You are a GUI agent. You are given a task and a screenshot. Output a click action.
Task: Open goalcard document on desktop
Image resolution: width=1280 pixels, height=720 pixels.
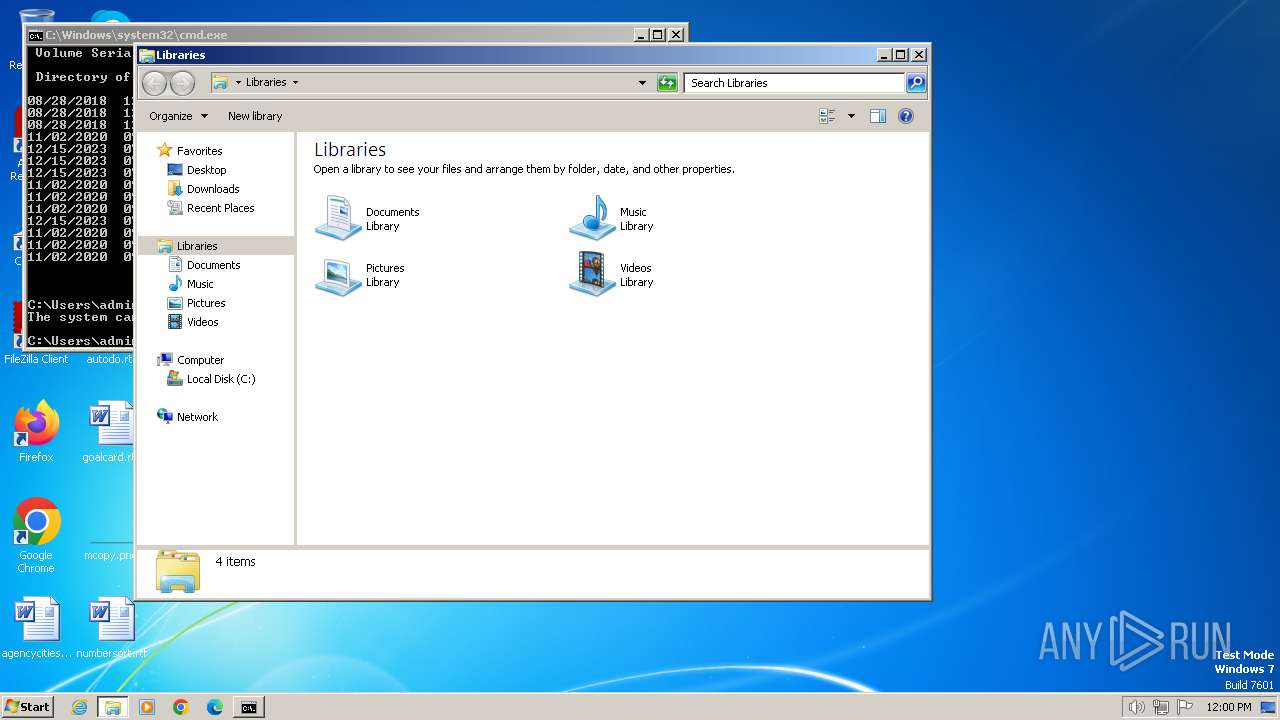(x=110, y=432)
